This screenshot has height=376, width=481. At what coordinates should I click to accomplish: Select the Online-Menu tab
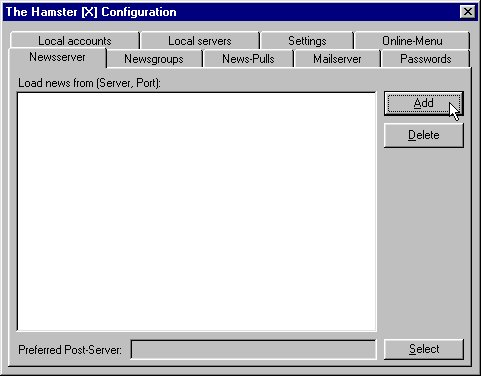point(412,41)
